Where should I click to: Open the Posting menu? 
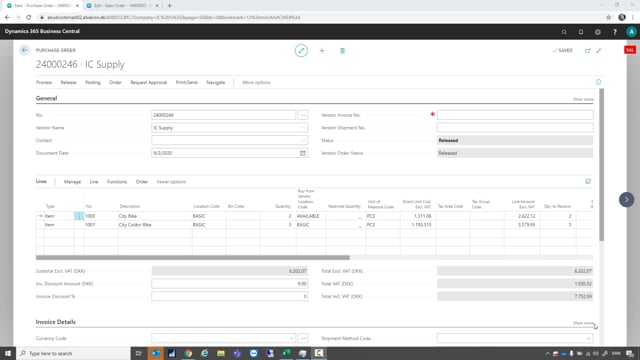tap(93, 82)
